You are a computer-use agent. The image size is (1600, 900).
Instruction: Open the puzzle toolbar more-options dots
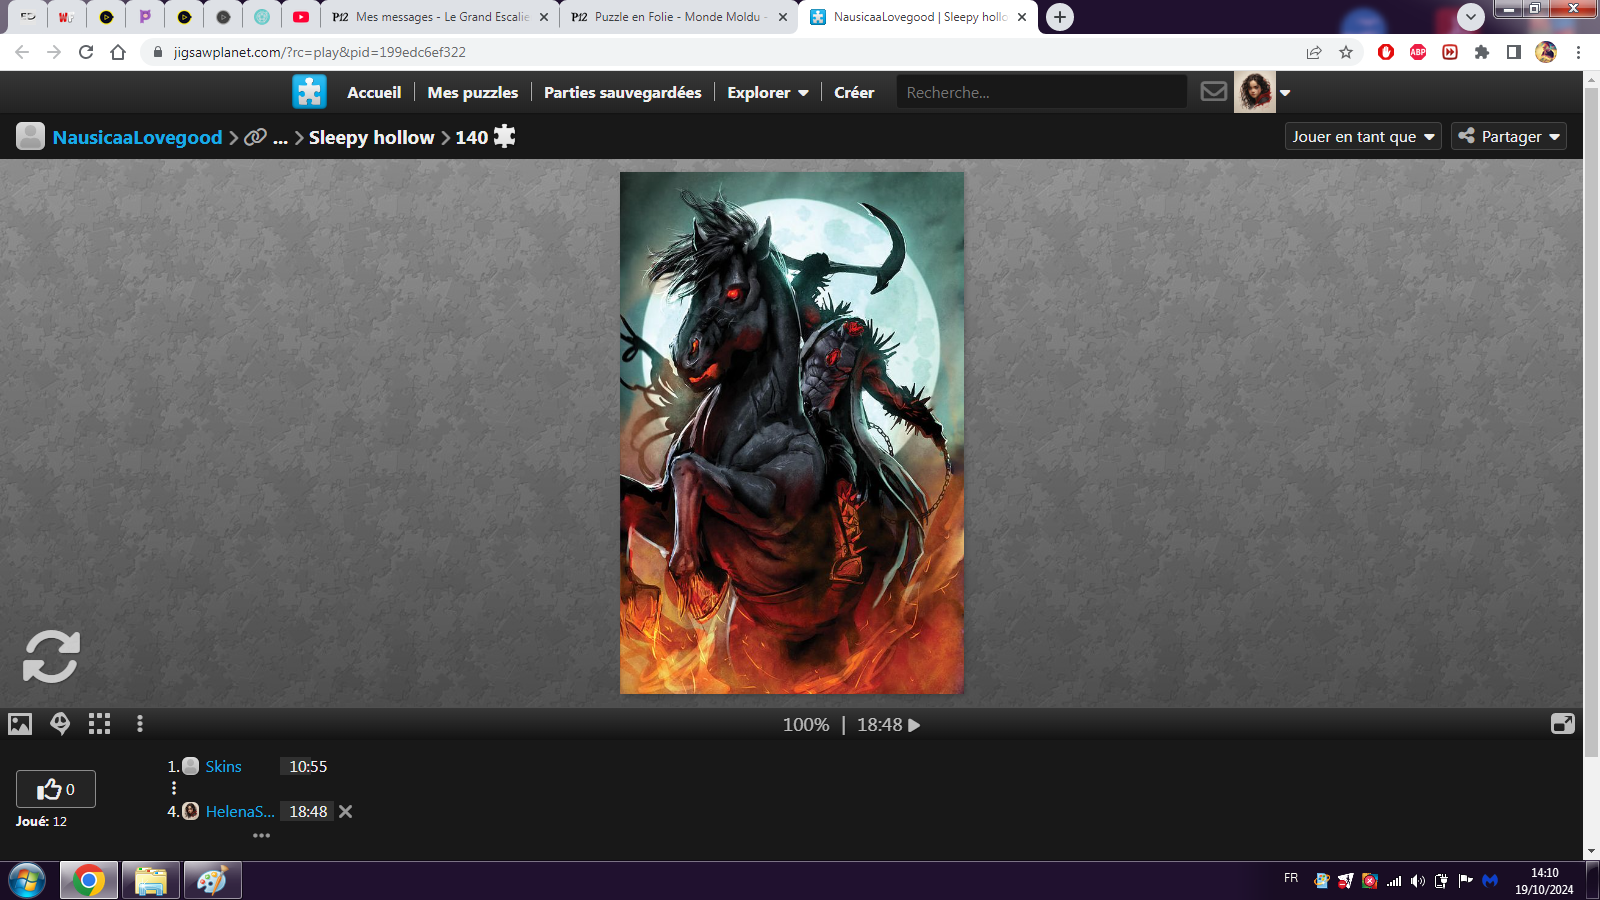click(140, 724)
